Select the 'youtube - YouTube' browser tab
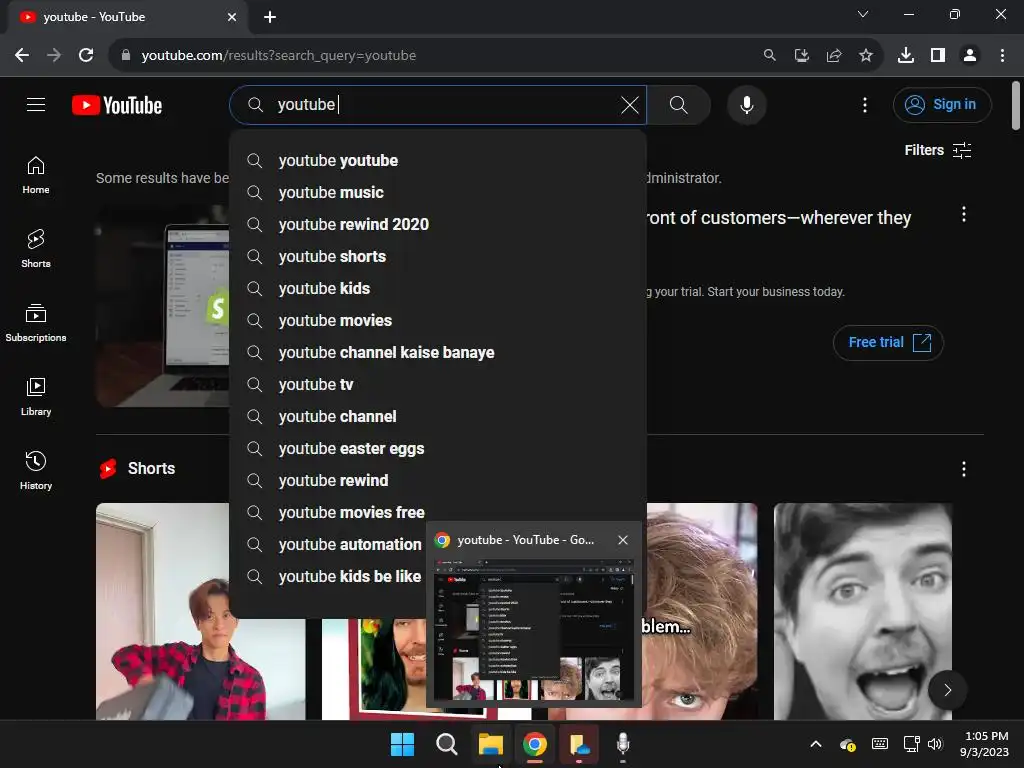The width and height of the screenshot is (1024, 768). tap(128, 17)
